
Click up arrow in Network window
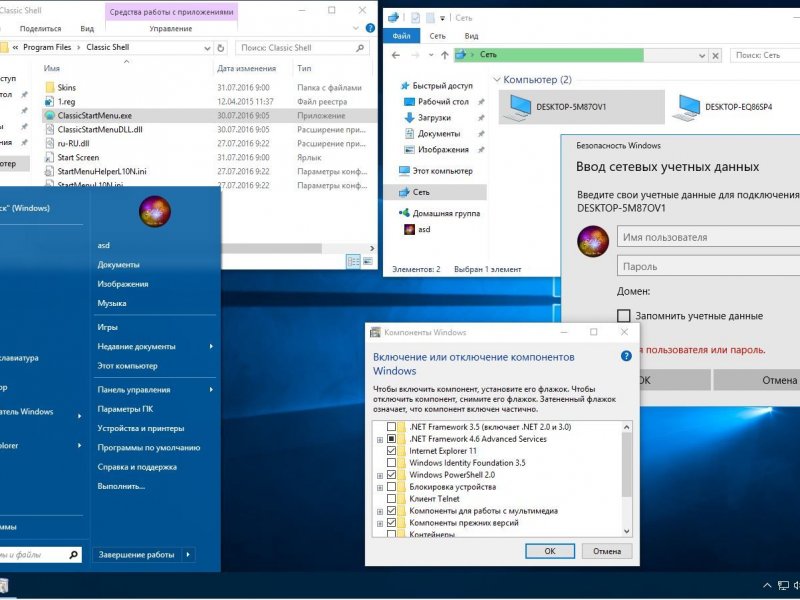tap(445, 55)
